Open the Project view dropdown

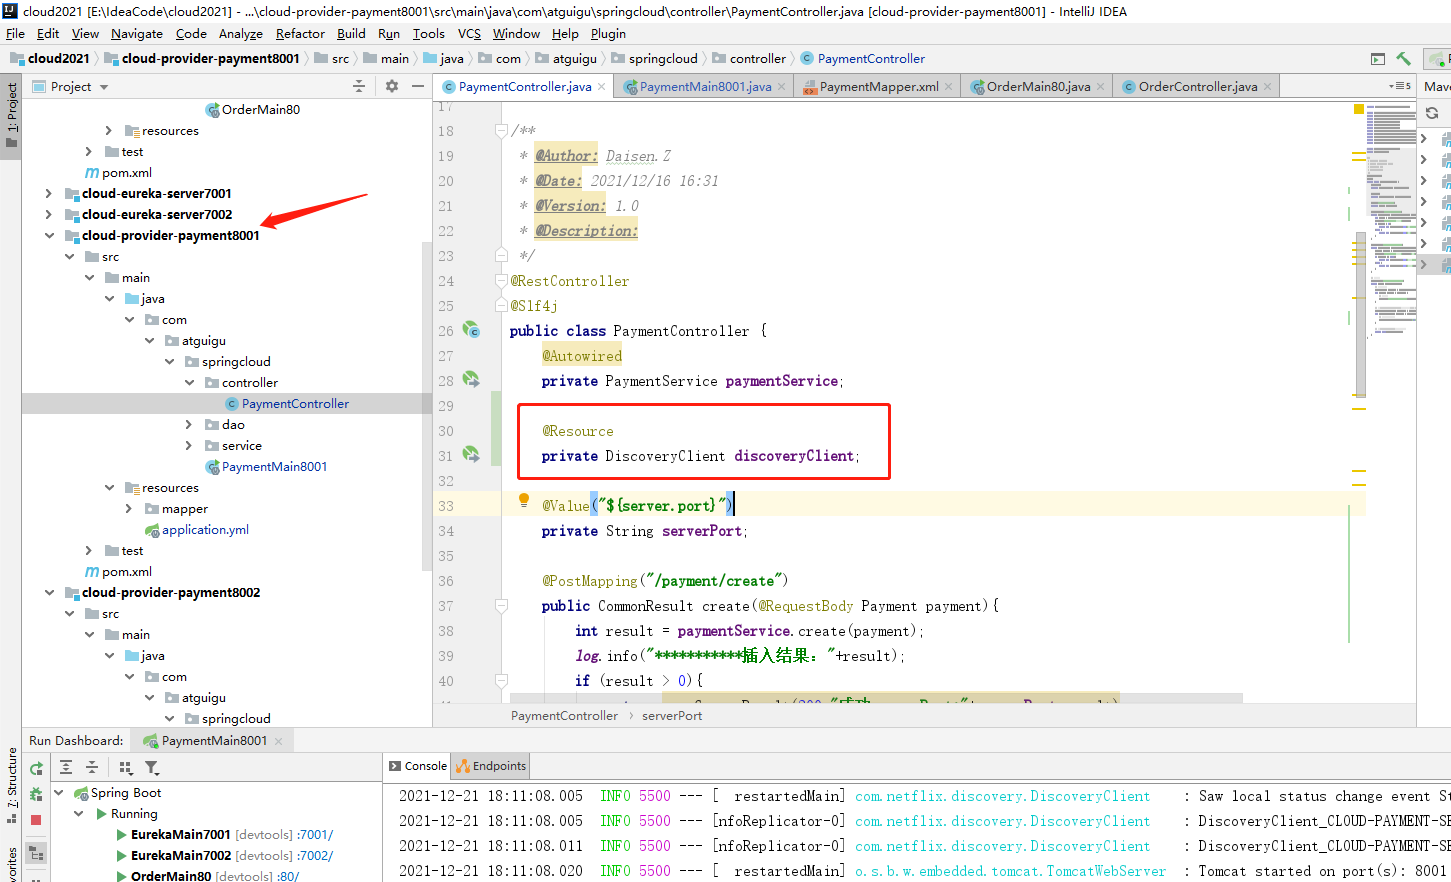104,87
